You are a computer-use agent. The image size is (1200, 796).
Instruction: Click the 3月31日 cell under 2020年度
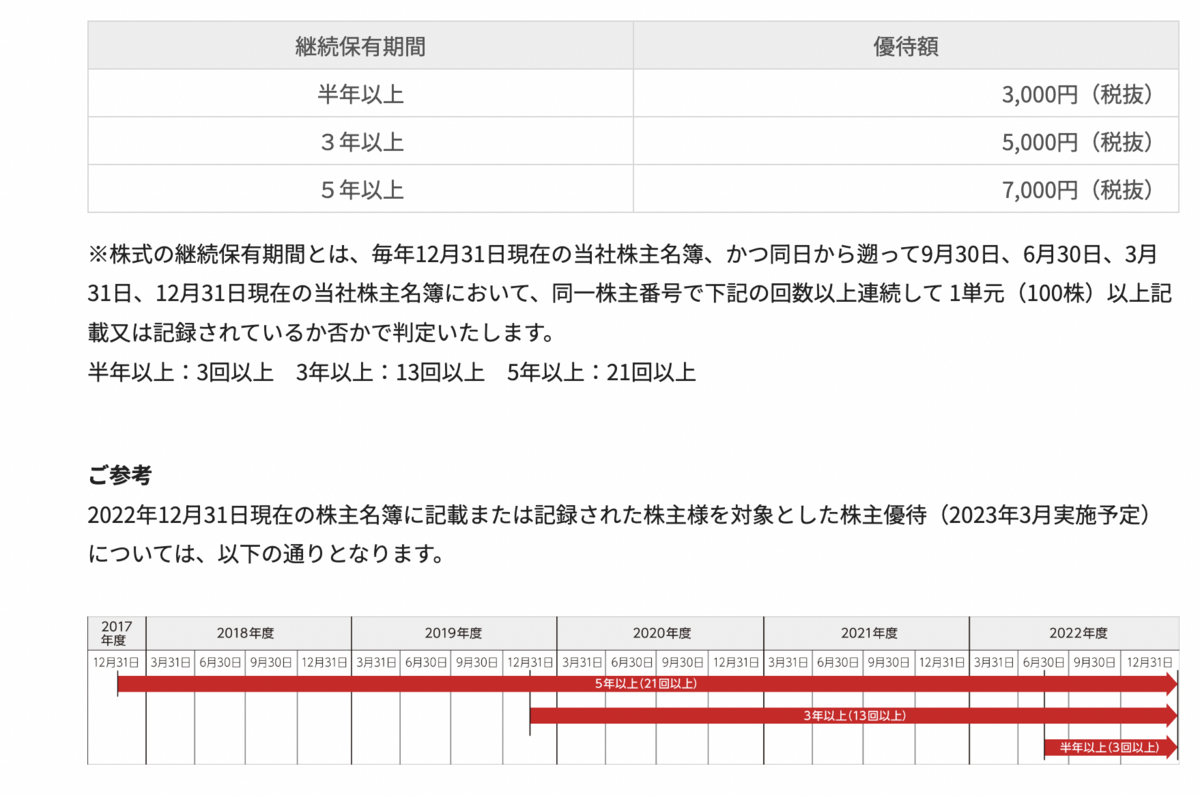tap(581, 661)
